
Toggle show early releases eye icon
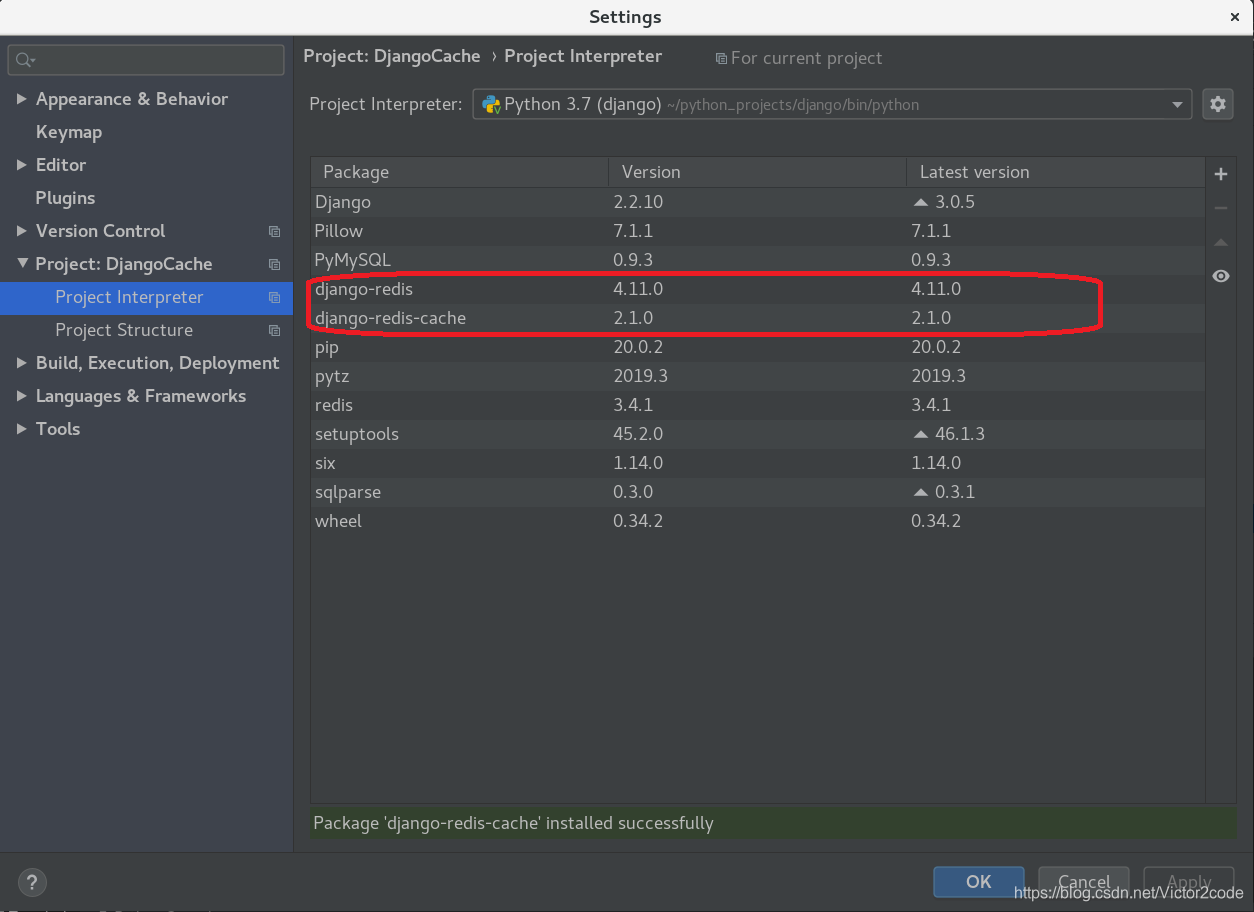click(x=1220, y=276)
